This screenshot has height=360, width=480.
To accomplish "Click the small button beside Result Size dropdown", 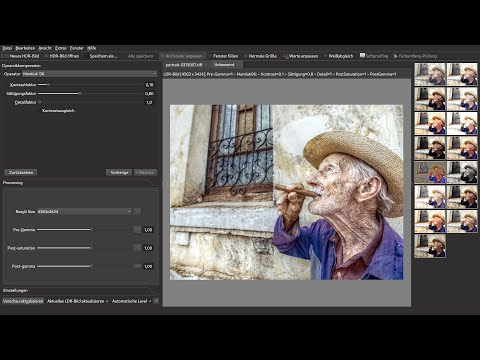I will [137, 211].
